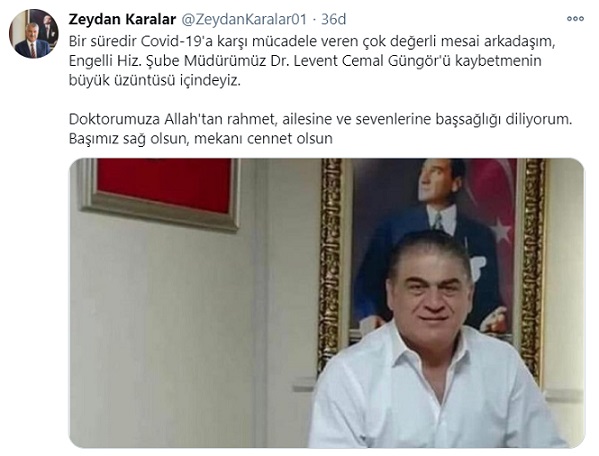Click the 36d tweet timestamp
Image resolution: width=599 pixels, height=456 pixels.
[x=333, y=19]
